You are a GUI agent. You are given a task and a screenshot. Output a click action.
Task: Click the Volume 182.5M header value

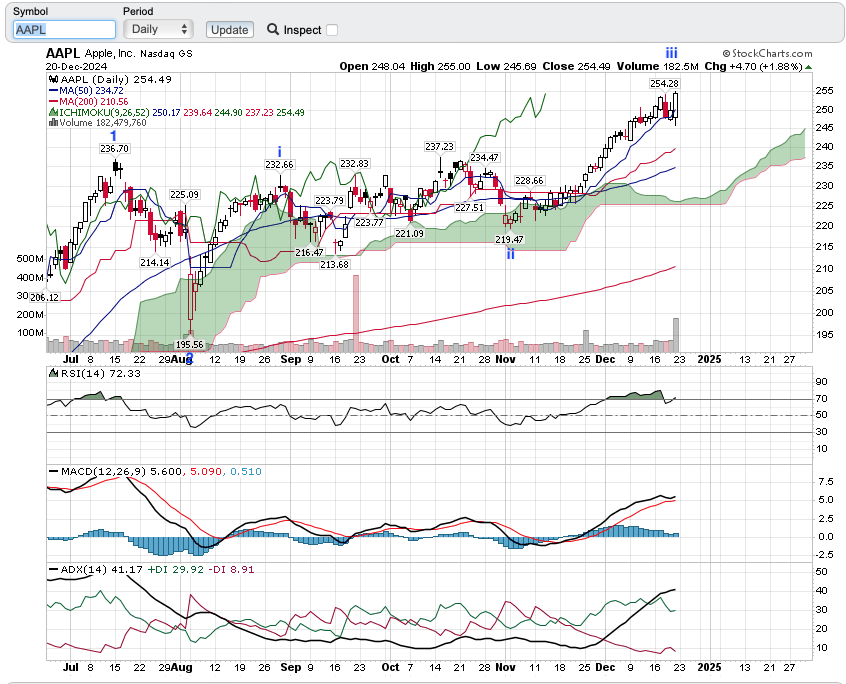[x=658, y=66]
